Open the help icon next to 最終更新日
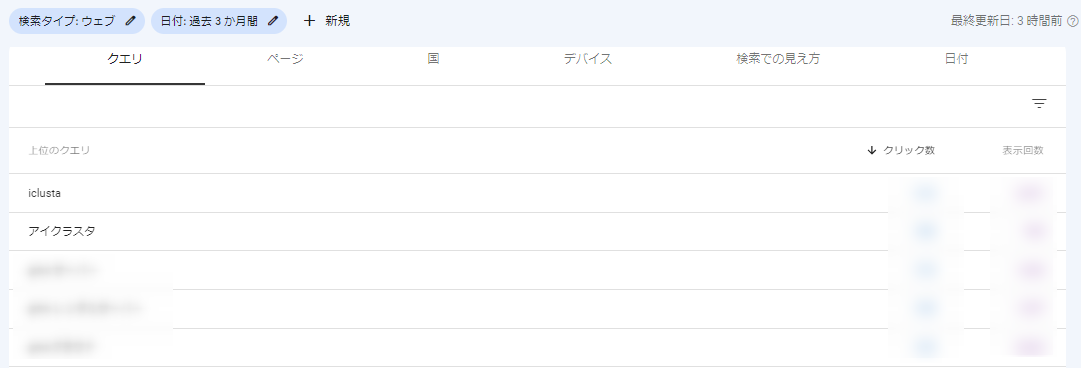The height and width of the screenshot is (368, 1081). tap(1073, 21)
